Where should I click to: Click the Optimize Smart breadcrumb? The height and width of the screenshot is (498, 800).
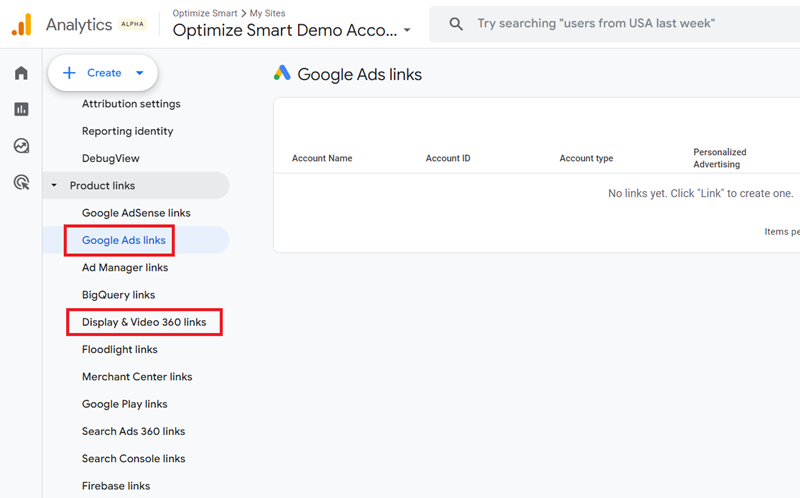click(205, 13)
